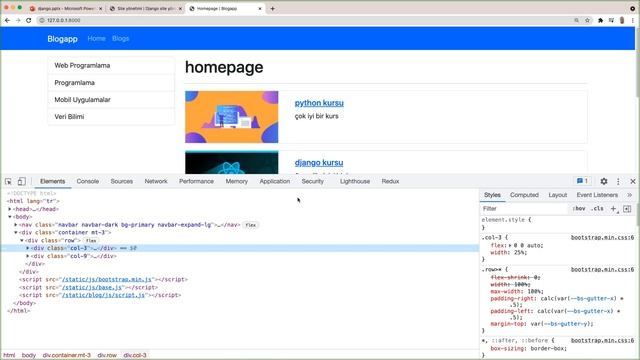Toggle the .cls class editor

(x=598, y=209)
